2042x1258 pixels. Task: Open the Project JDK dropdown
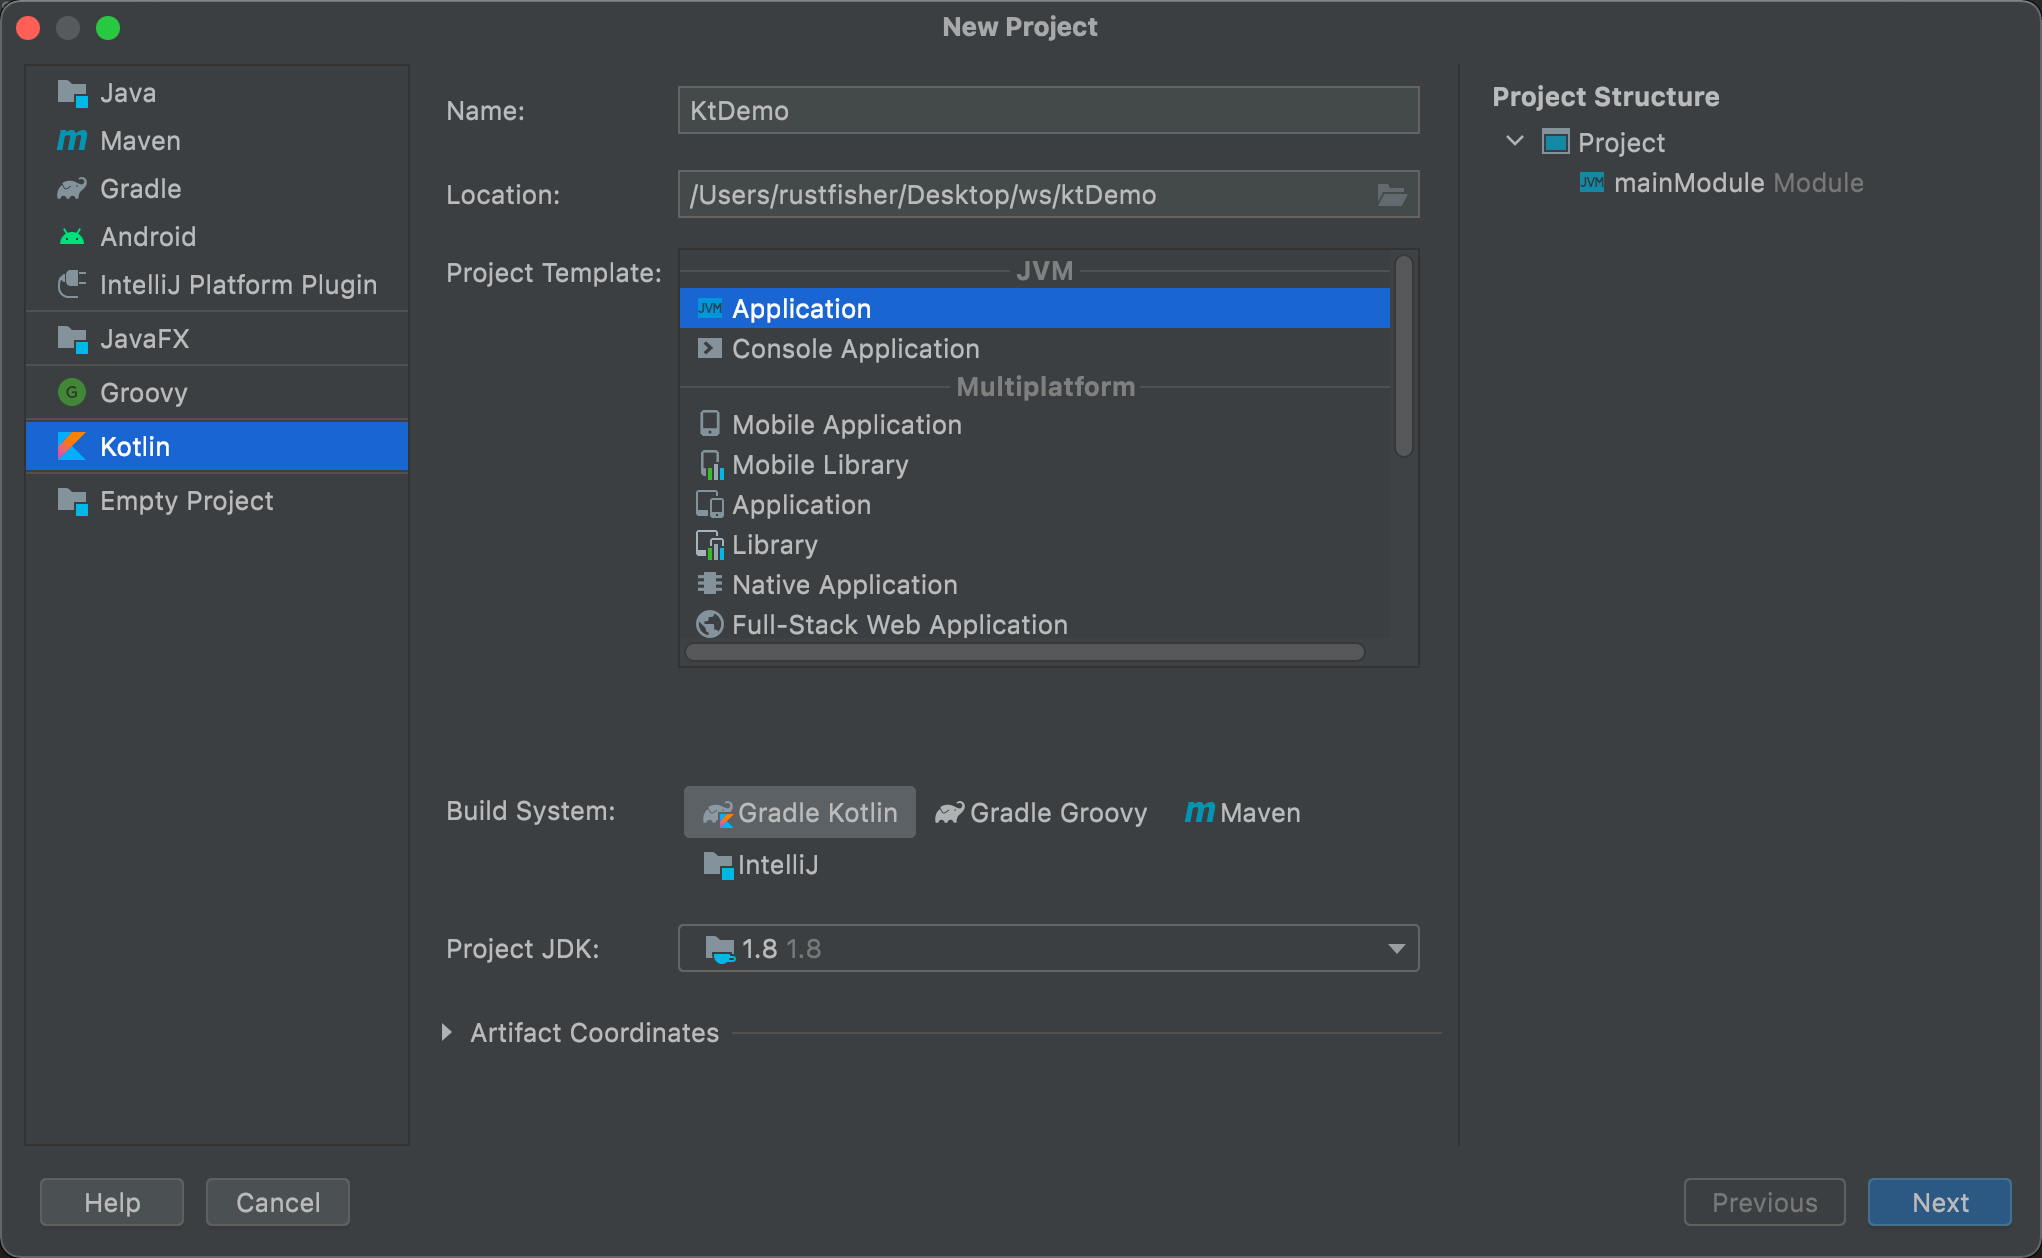pos(1396,949)
